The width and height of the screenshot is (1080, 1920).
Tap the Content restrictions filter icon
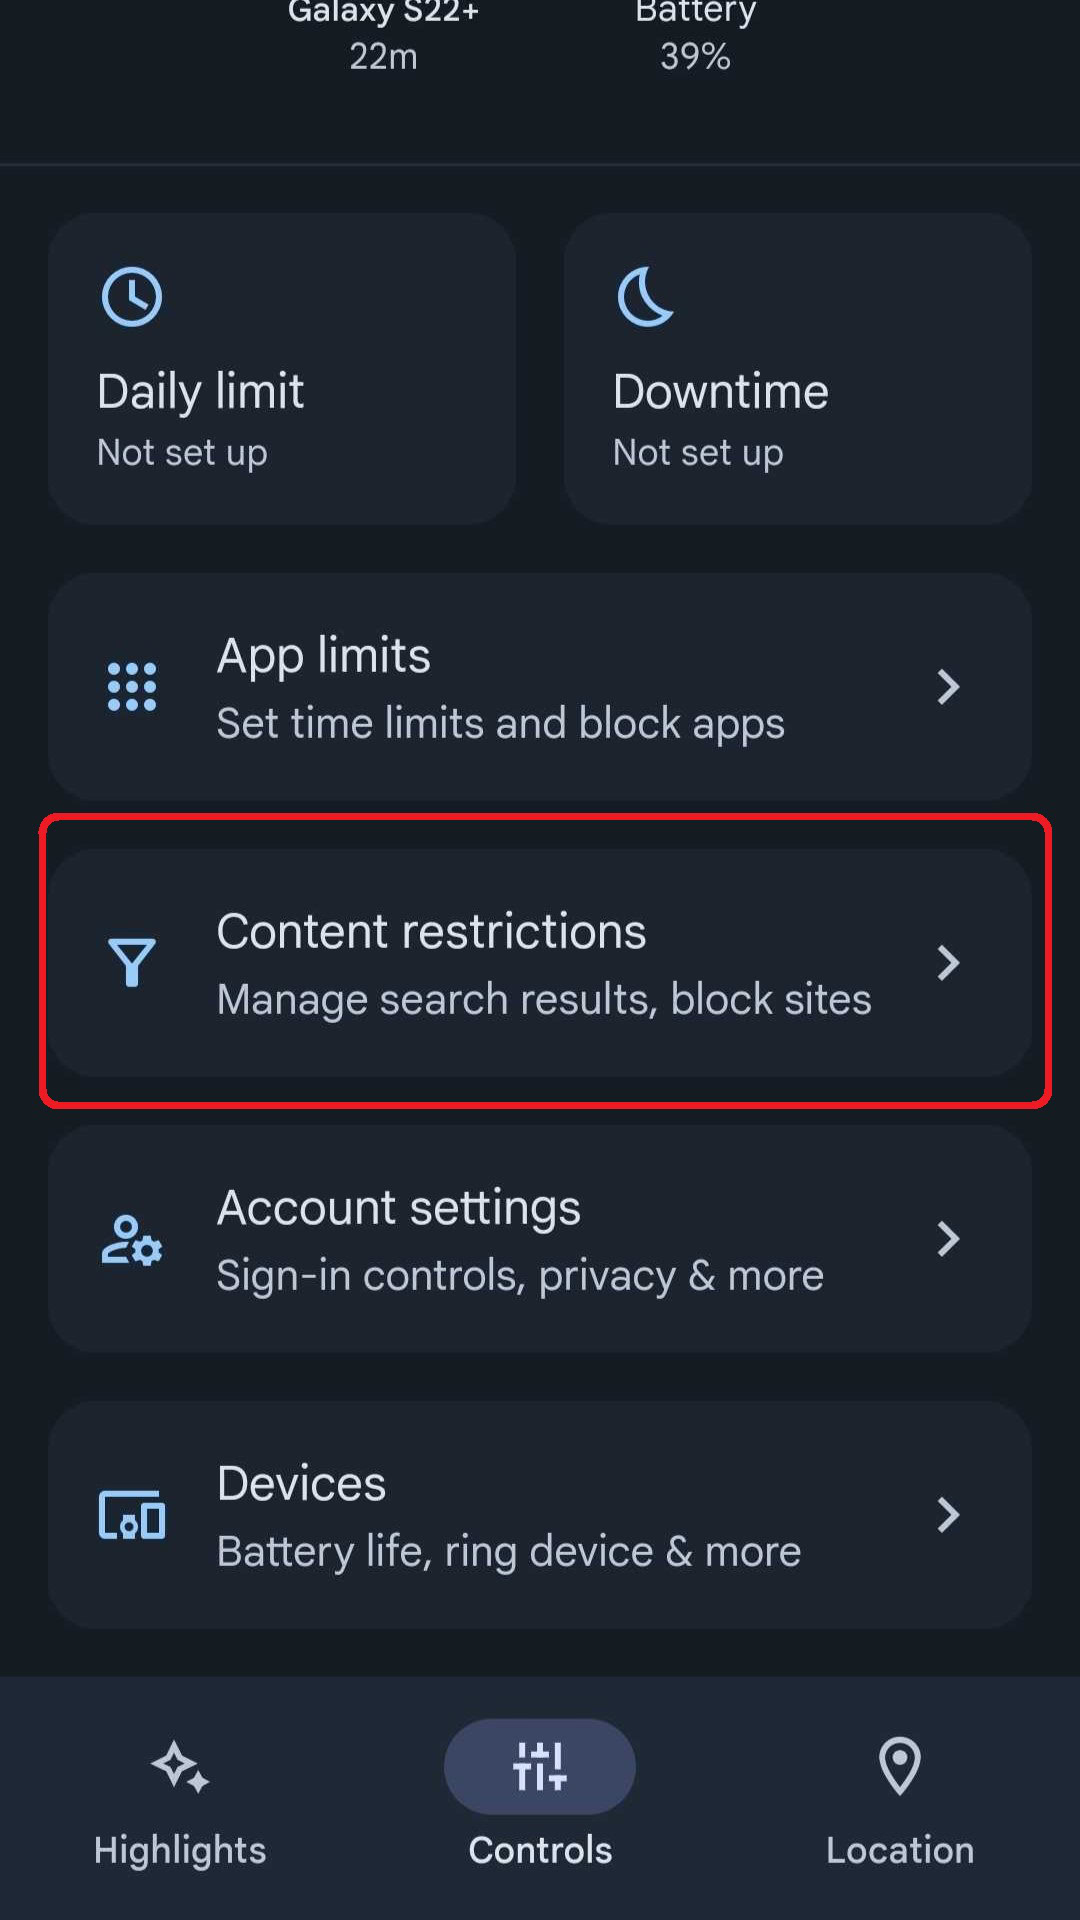132,962
